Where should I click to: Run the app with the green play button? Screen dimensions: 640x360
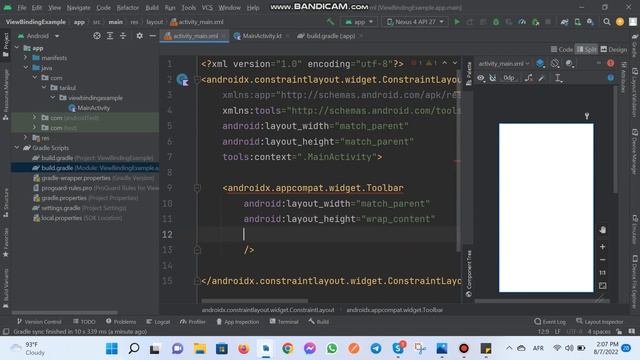(457, 22)
